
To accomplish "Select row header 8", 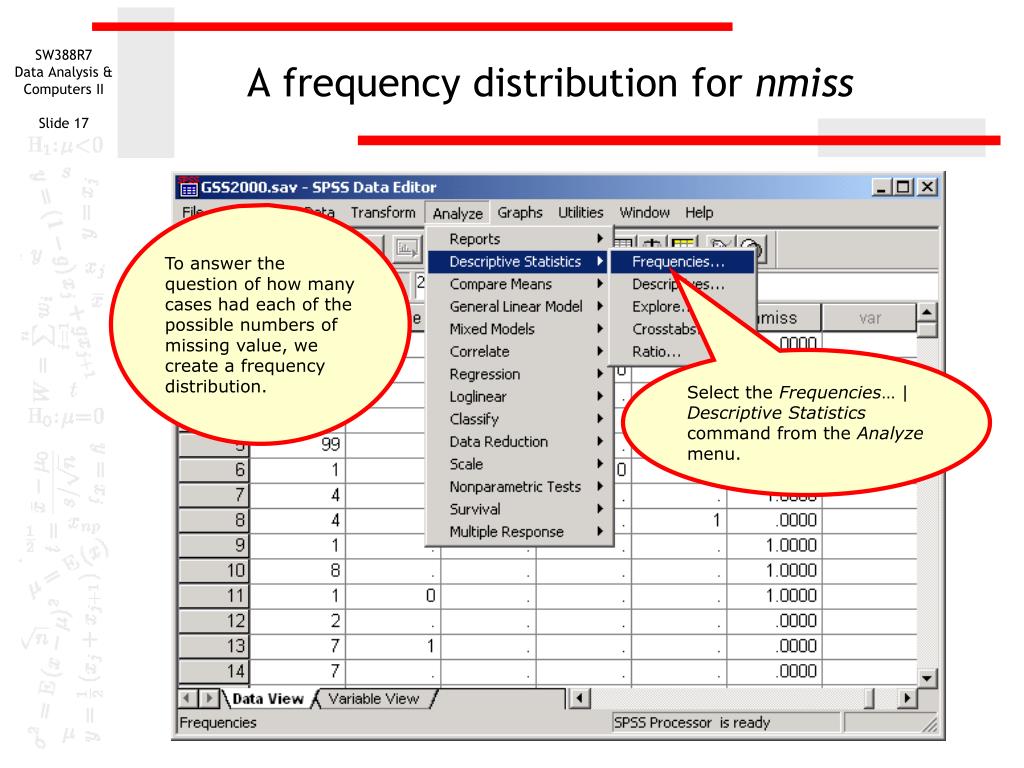I will [x=214, y=520].
